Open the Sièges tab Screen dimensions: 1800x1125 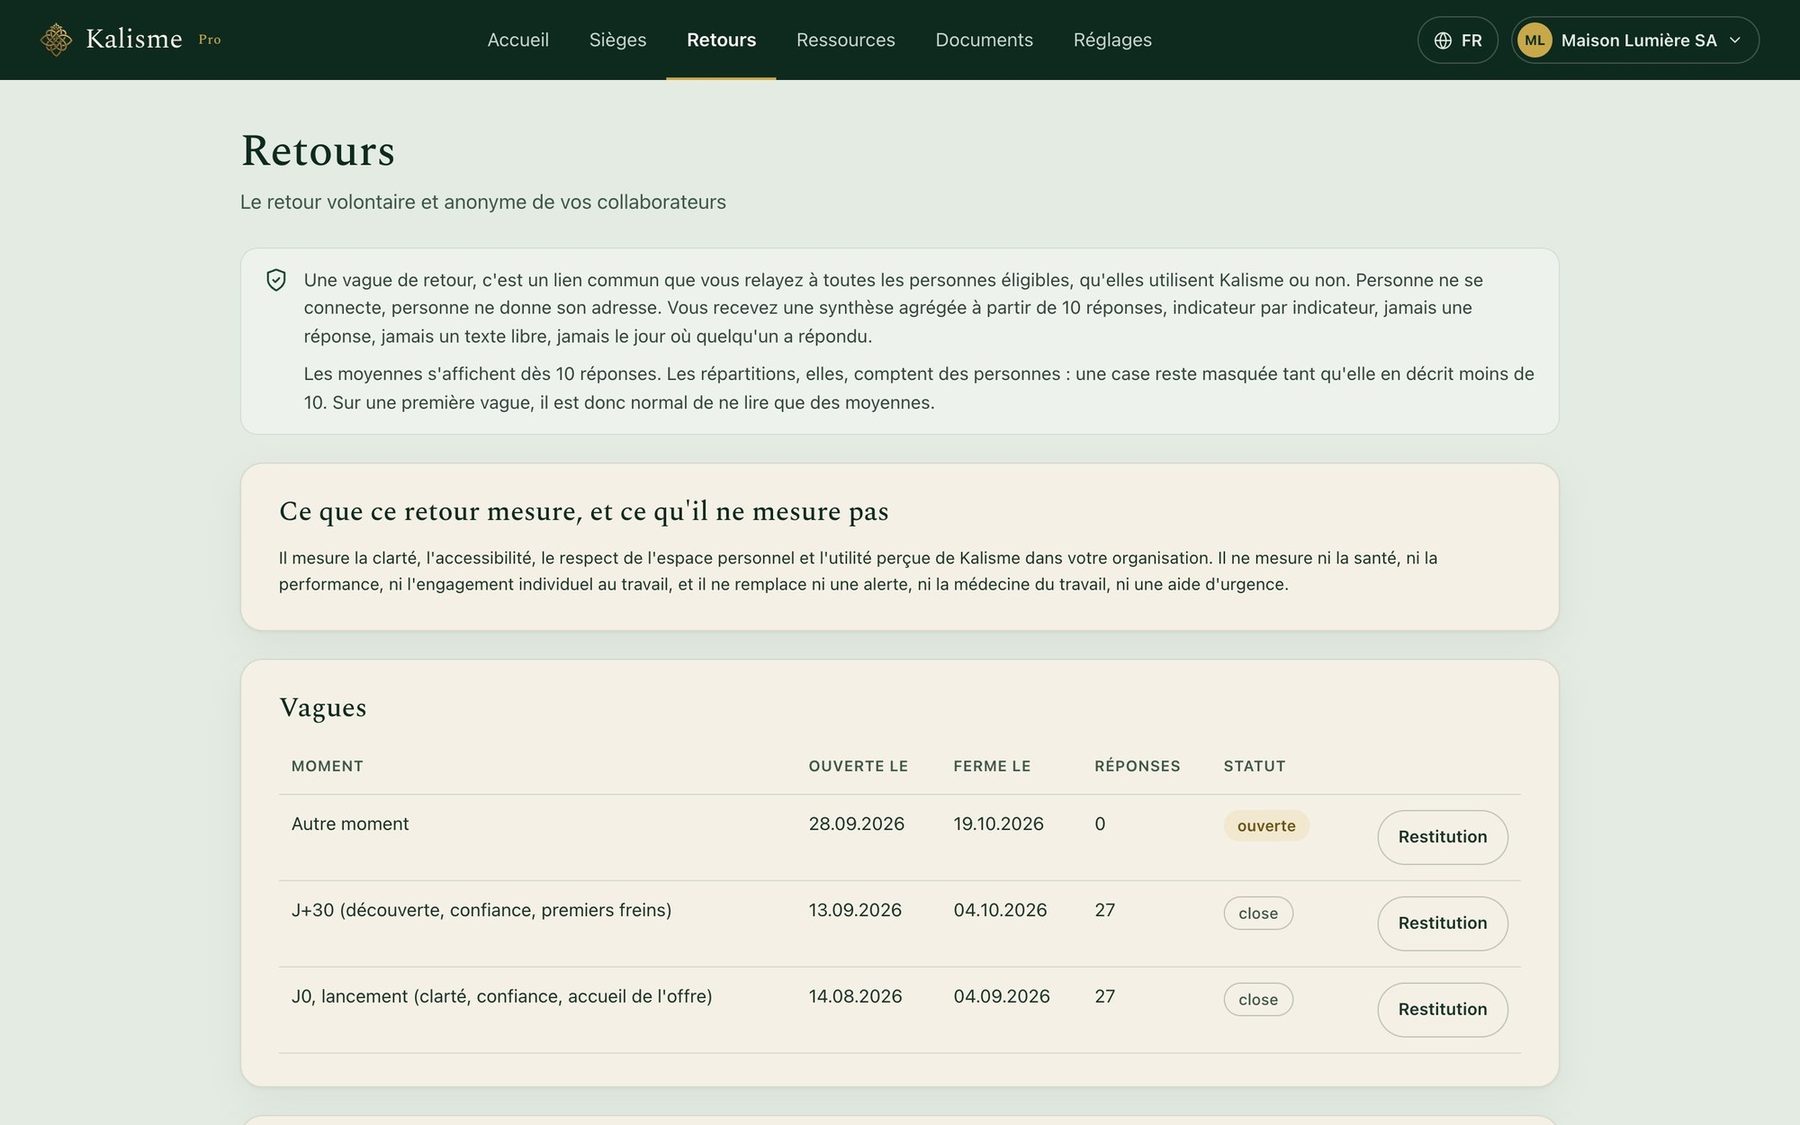[x=618, y=40]
